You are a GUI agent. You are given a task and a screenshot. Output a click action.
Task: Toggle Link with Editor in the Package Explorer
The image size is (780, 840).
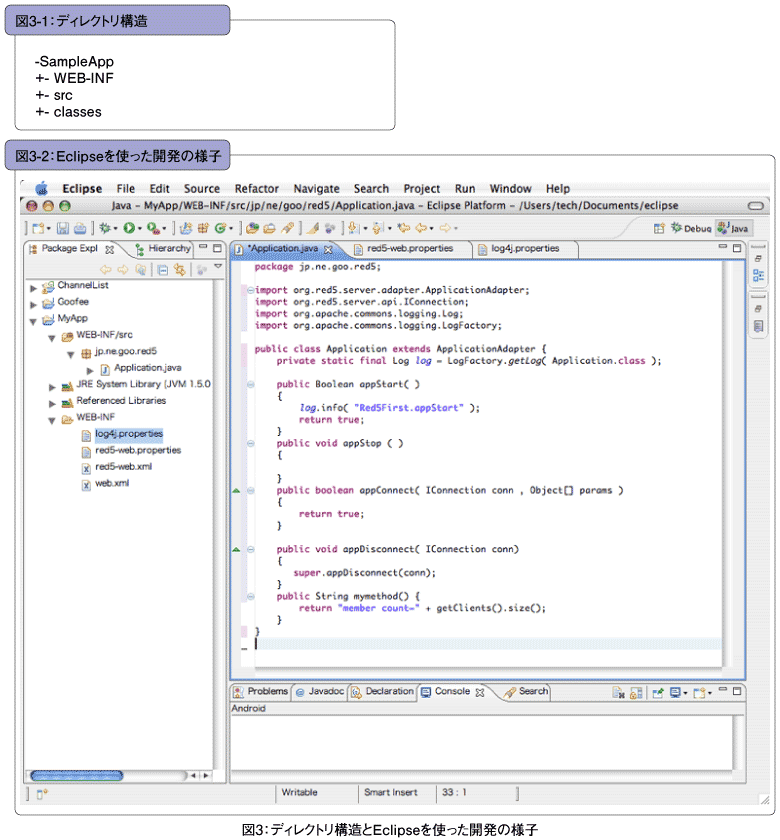pos(179,270)
